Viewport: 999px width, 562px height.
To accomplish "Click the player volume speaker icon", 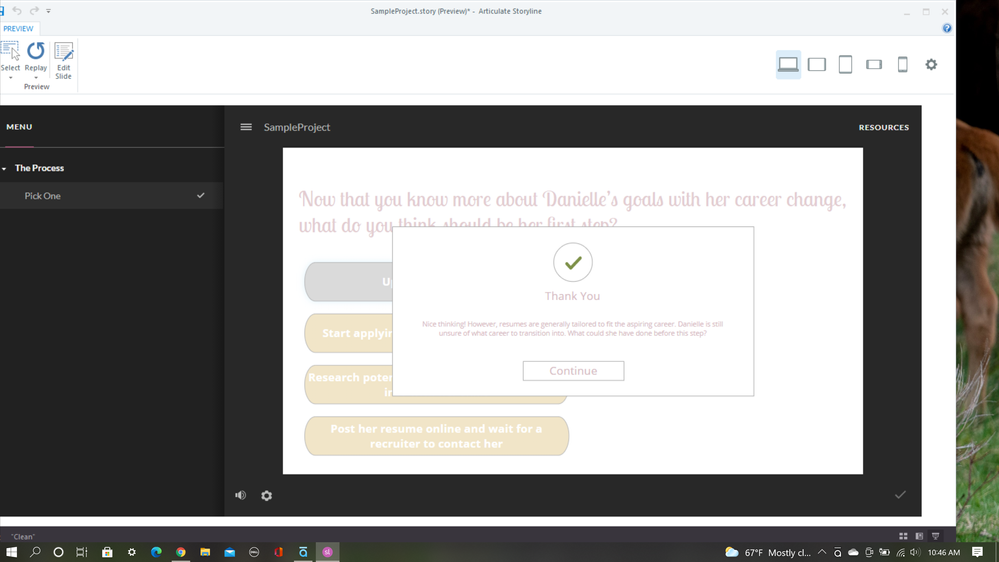I will pos(240,495).
